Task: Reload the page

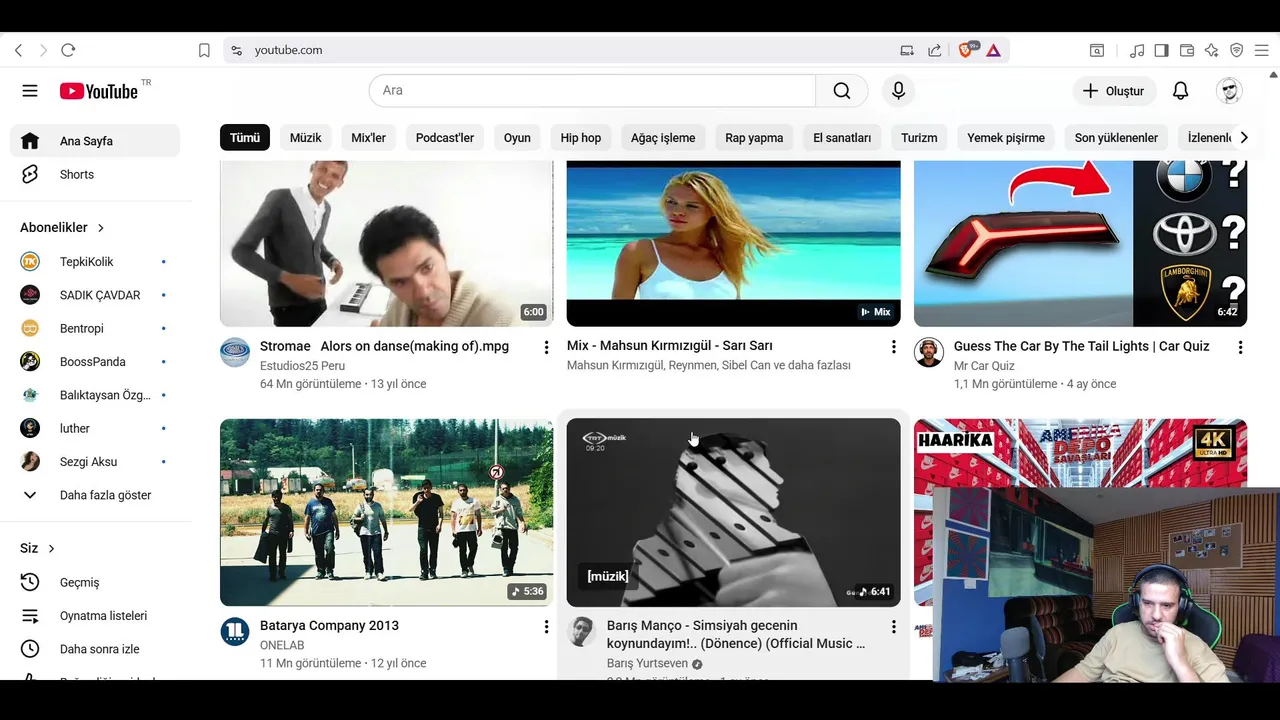Action: pos(68,50)
